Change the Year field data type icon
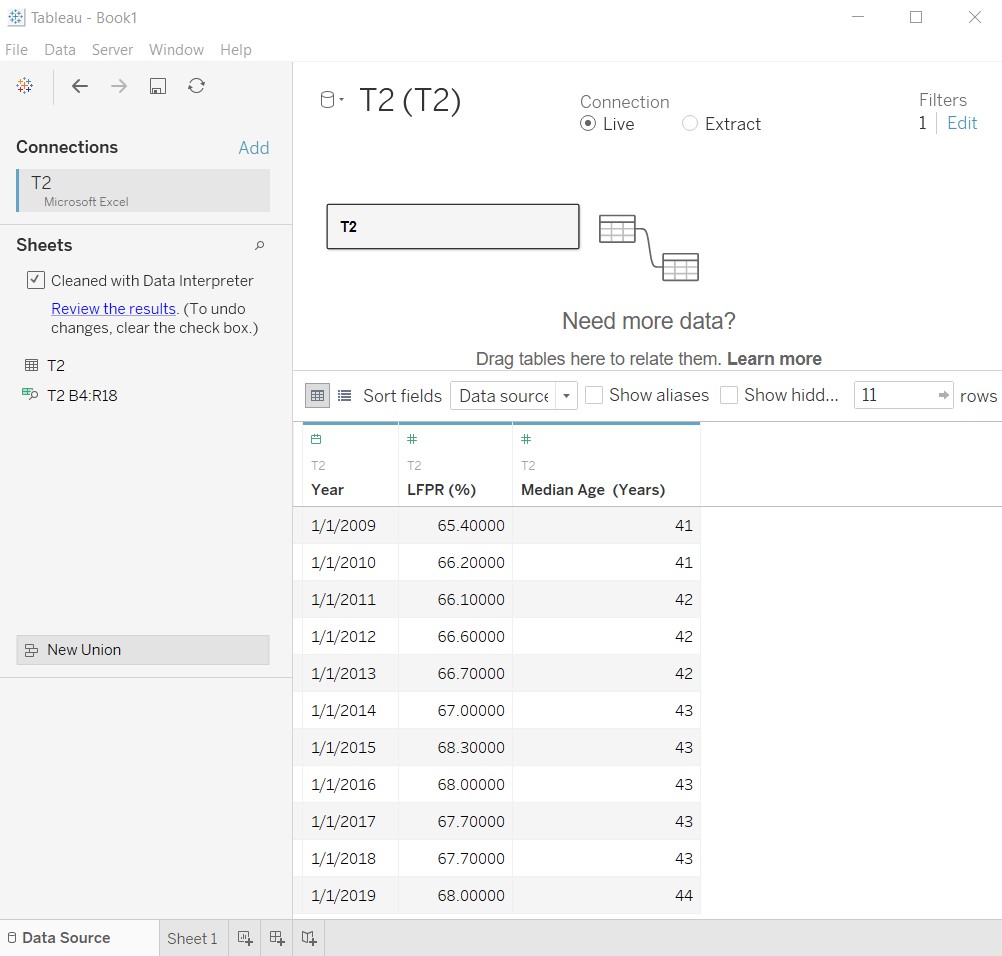 click(x=316, y=439)
